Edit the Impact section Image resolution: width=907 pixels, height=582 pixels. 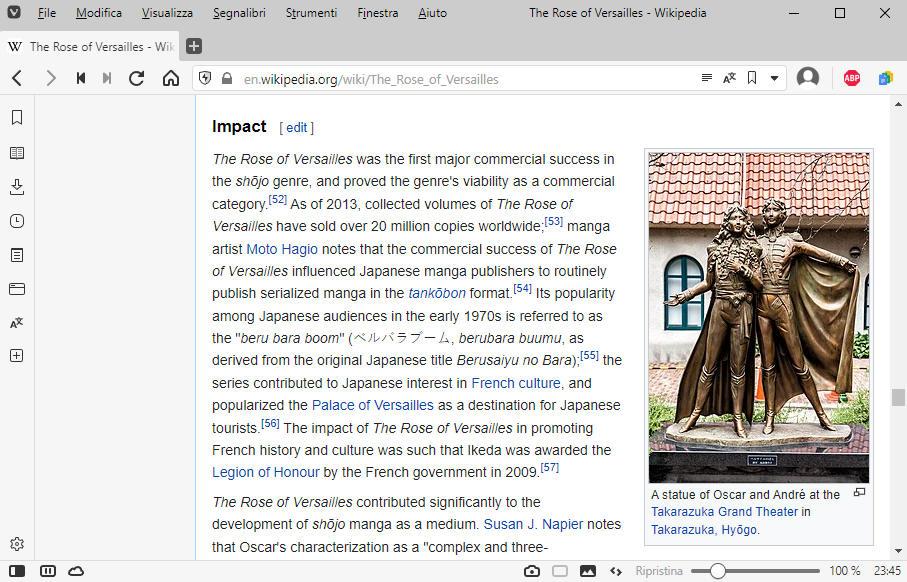[297, 128]
